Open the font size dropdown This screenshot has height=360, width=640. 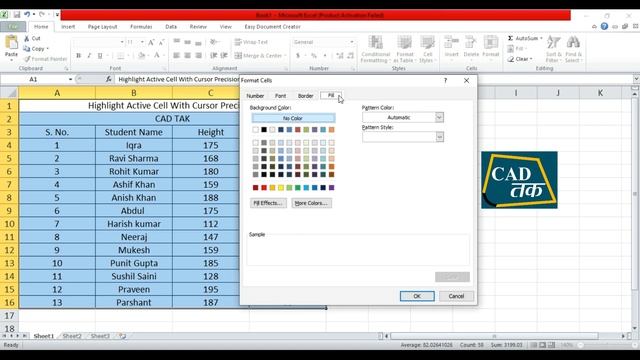(x=142, y=42)
